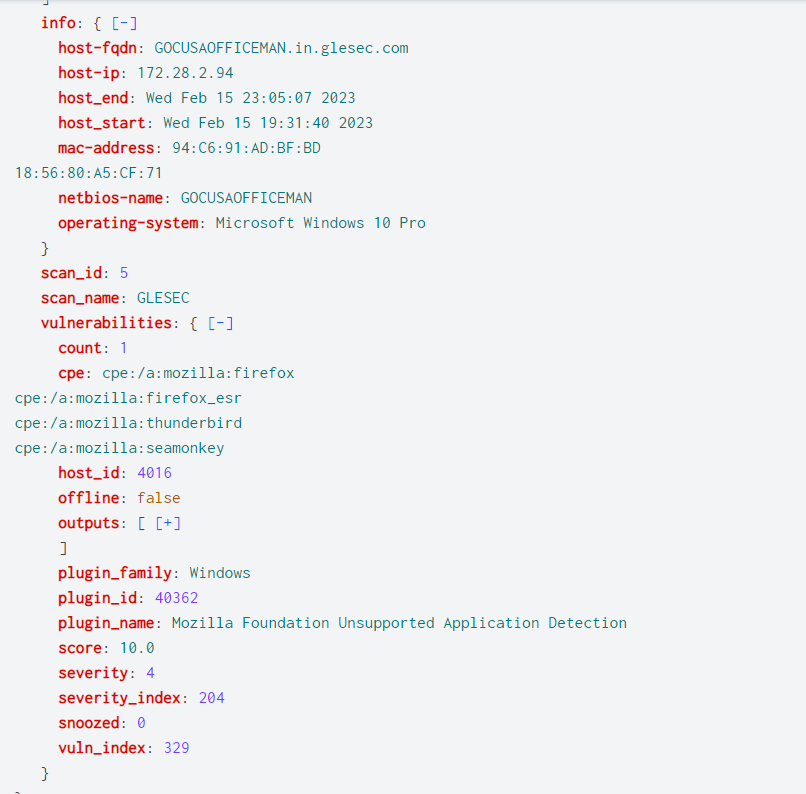This screenshot has height=794, width=806.
Task: Expand the outputs array
Action: pyautogui.click(x=168, y=523)
